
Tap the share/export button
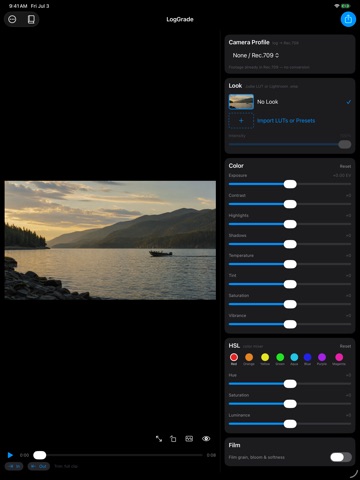pos(348,19)
